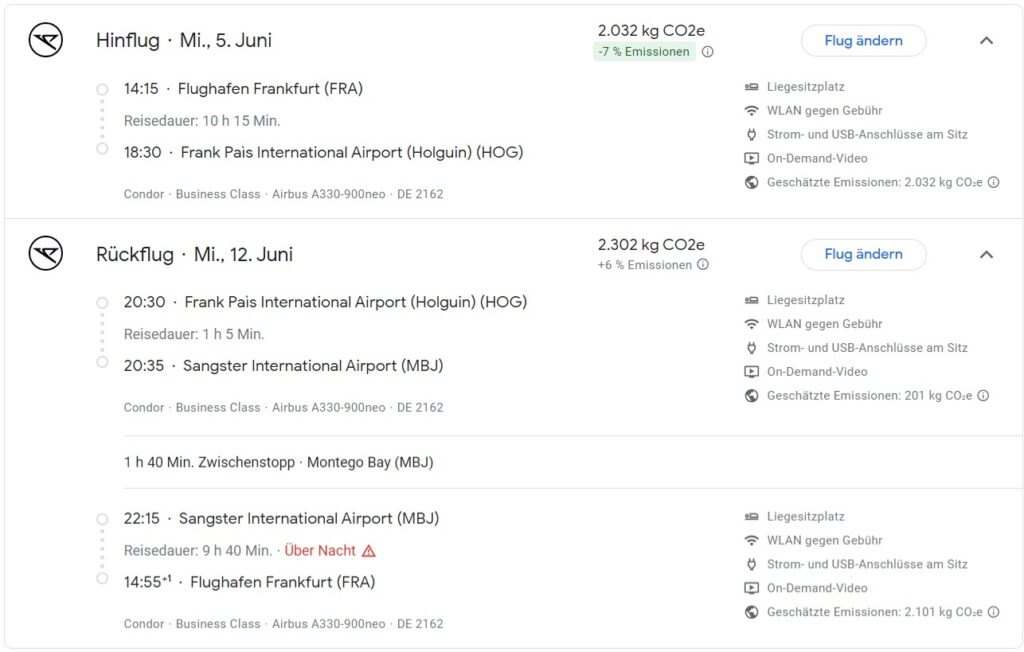Screen dimensions: 1024x652
Task: Click info icon next to +6 % Emissionen
Action: 703,265
